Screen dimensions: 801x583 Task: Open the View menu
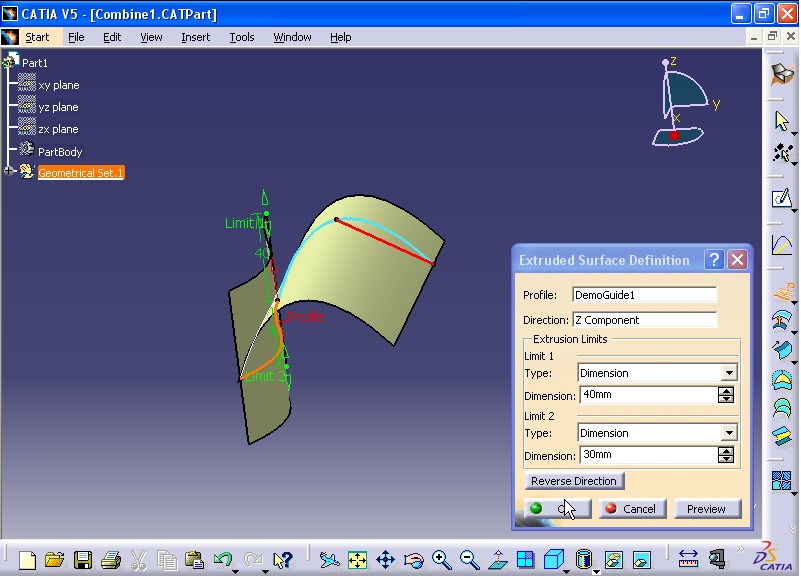click(151, 37)
